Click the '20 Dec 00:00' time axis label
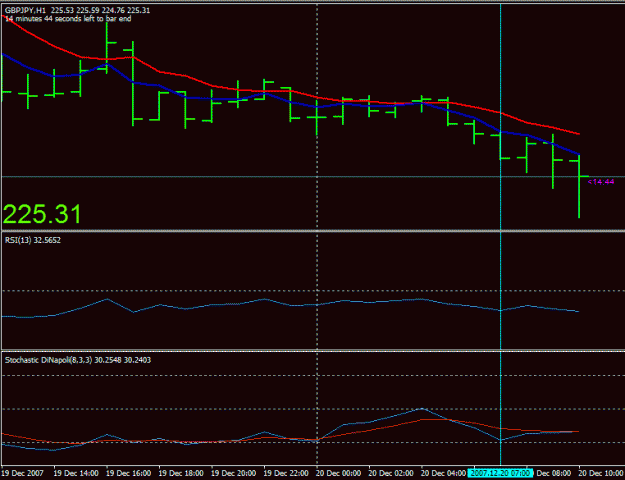Image resolution: width=625 pixels, height=480 pixels. pos(340,473)
